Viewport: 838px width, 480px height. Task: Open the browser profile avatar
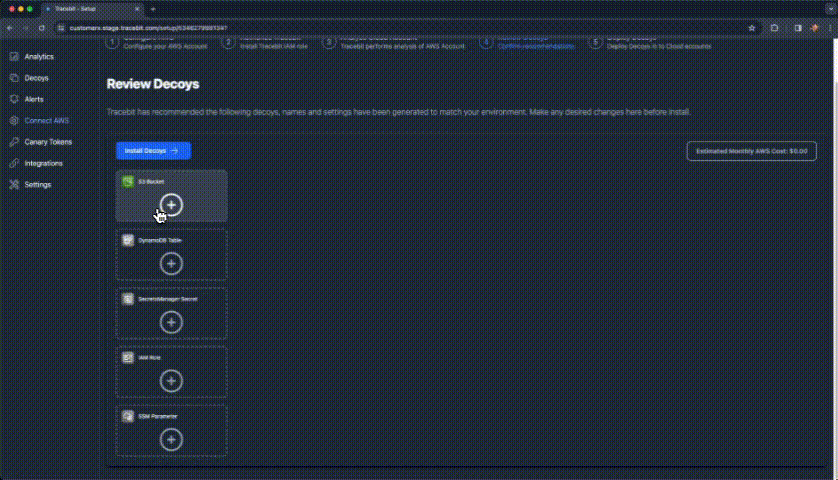815,28
